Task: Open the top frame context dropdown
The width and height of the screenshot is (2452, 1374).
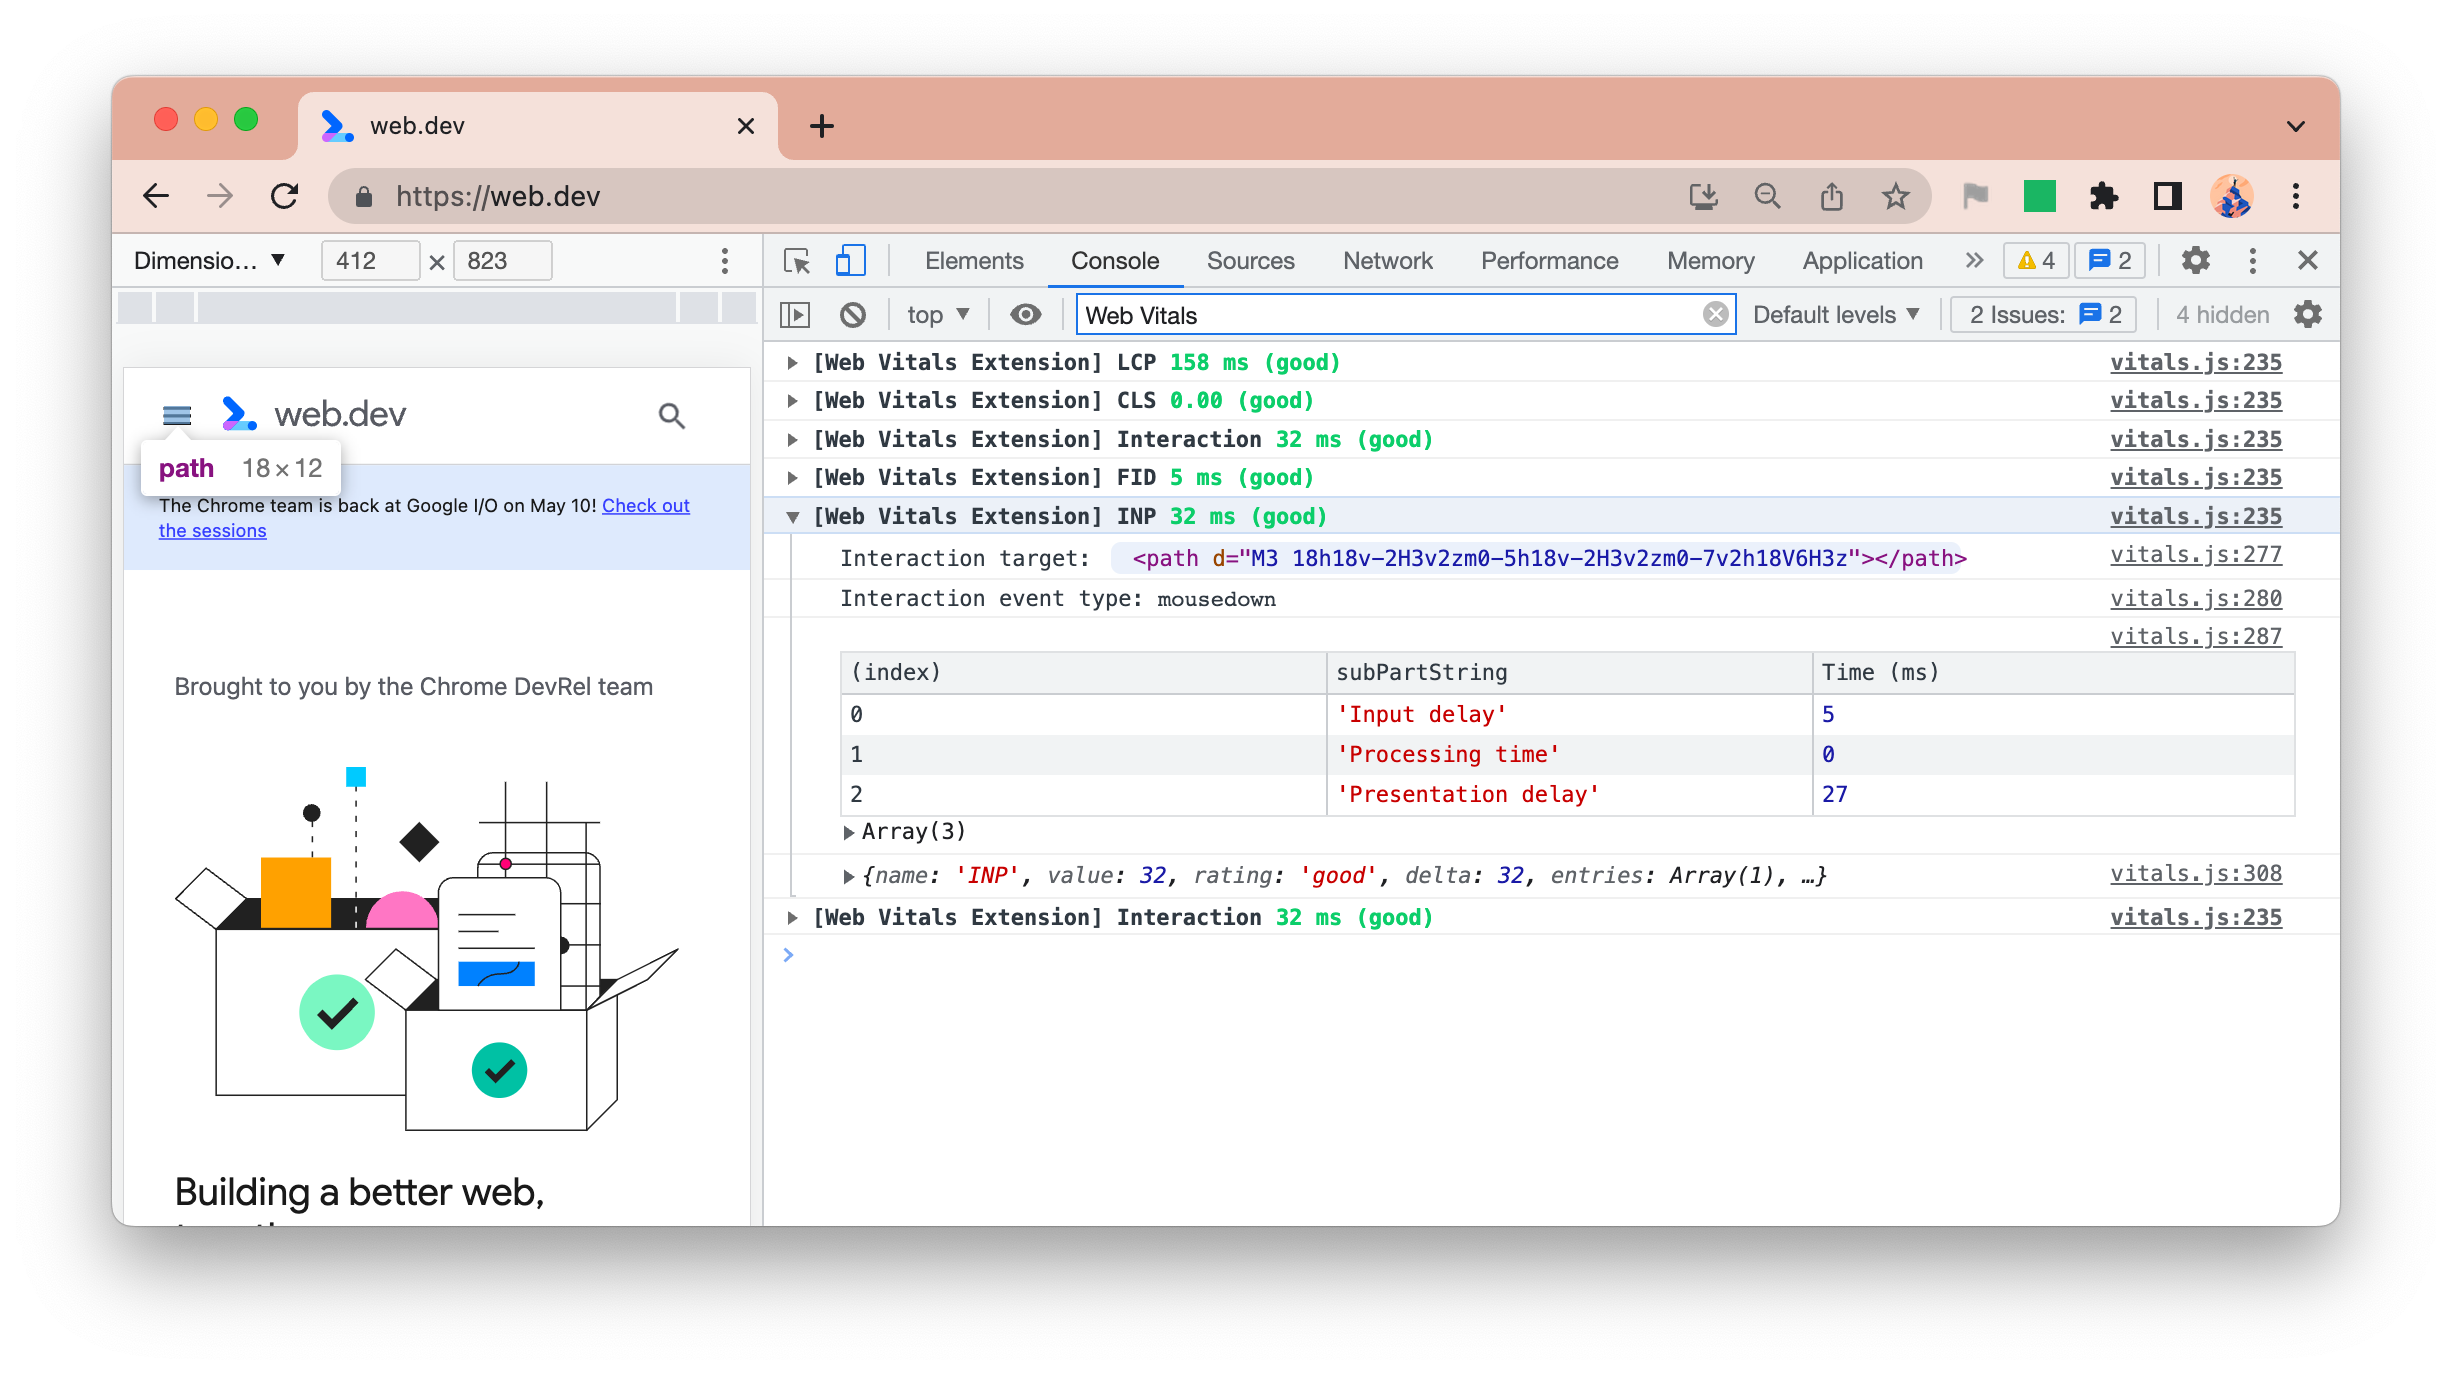Action: click(940, 313)
